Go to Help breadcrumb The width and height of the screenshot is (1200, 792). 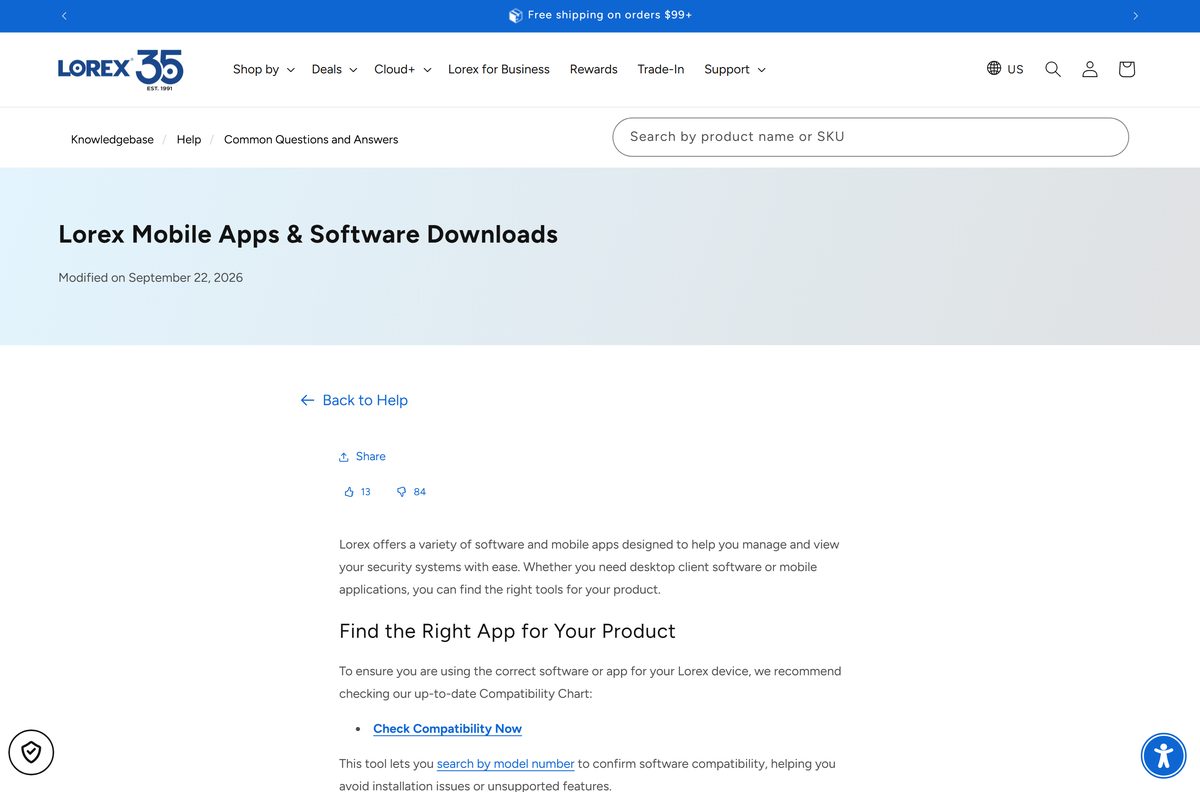click(x=189, y=140)
